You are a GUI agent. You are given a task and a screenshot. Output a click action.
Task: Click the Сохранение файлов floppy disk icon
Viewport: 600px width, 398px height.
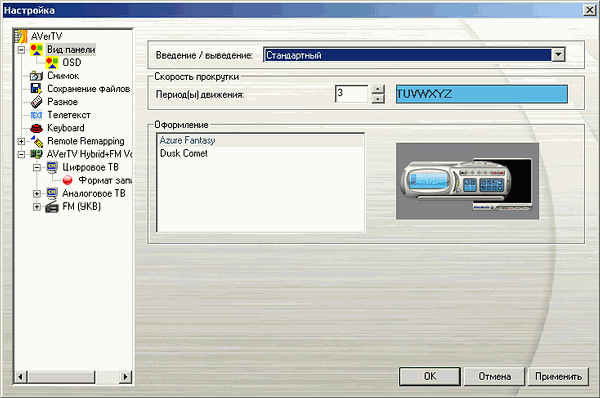36,89
